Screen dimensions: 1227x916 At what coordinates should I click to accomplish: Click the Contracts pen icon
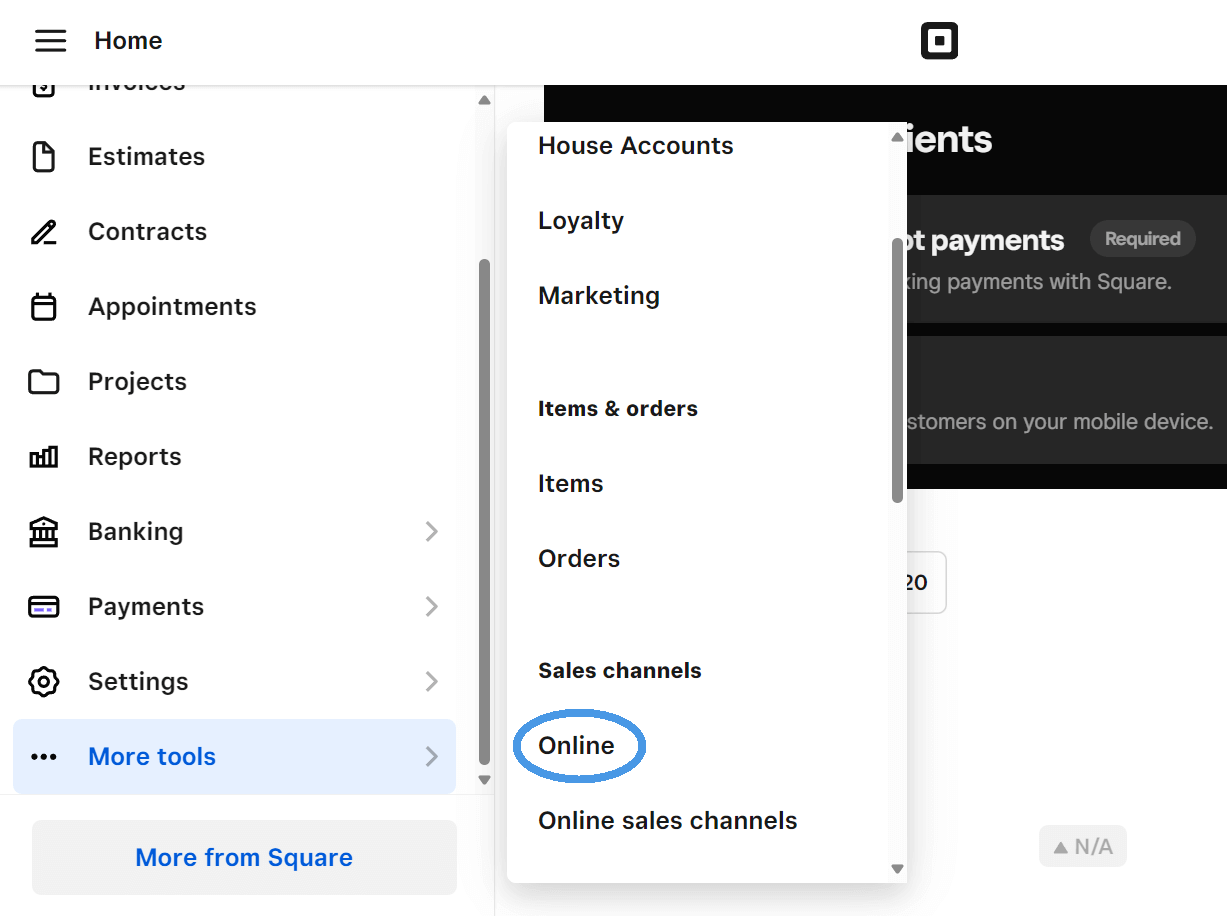pos(44,231)
